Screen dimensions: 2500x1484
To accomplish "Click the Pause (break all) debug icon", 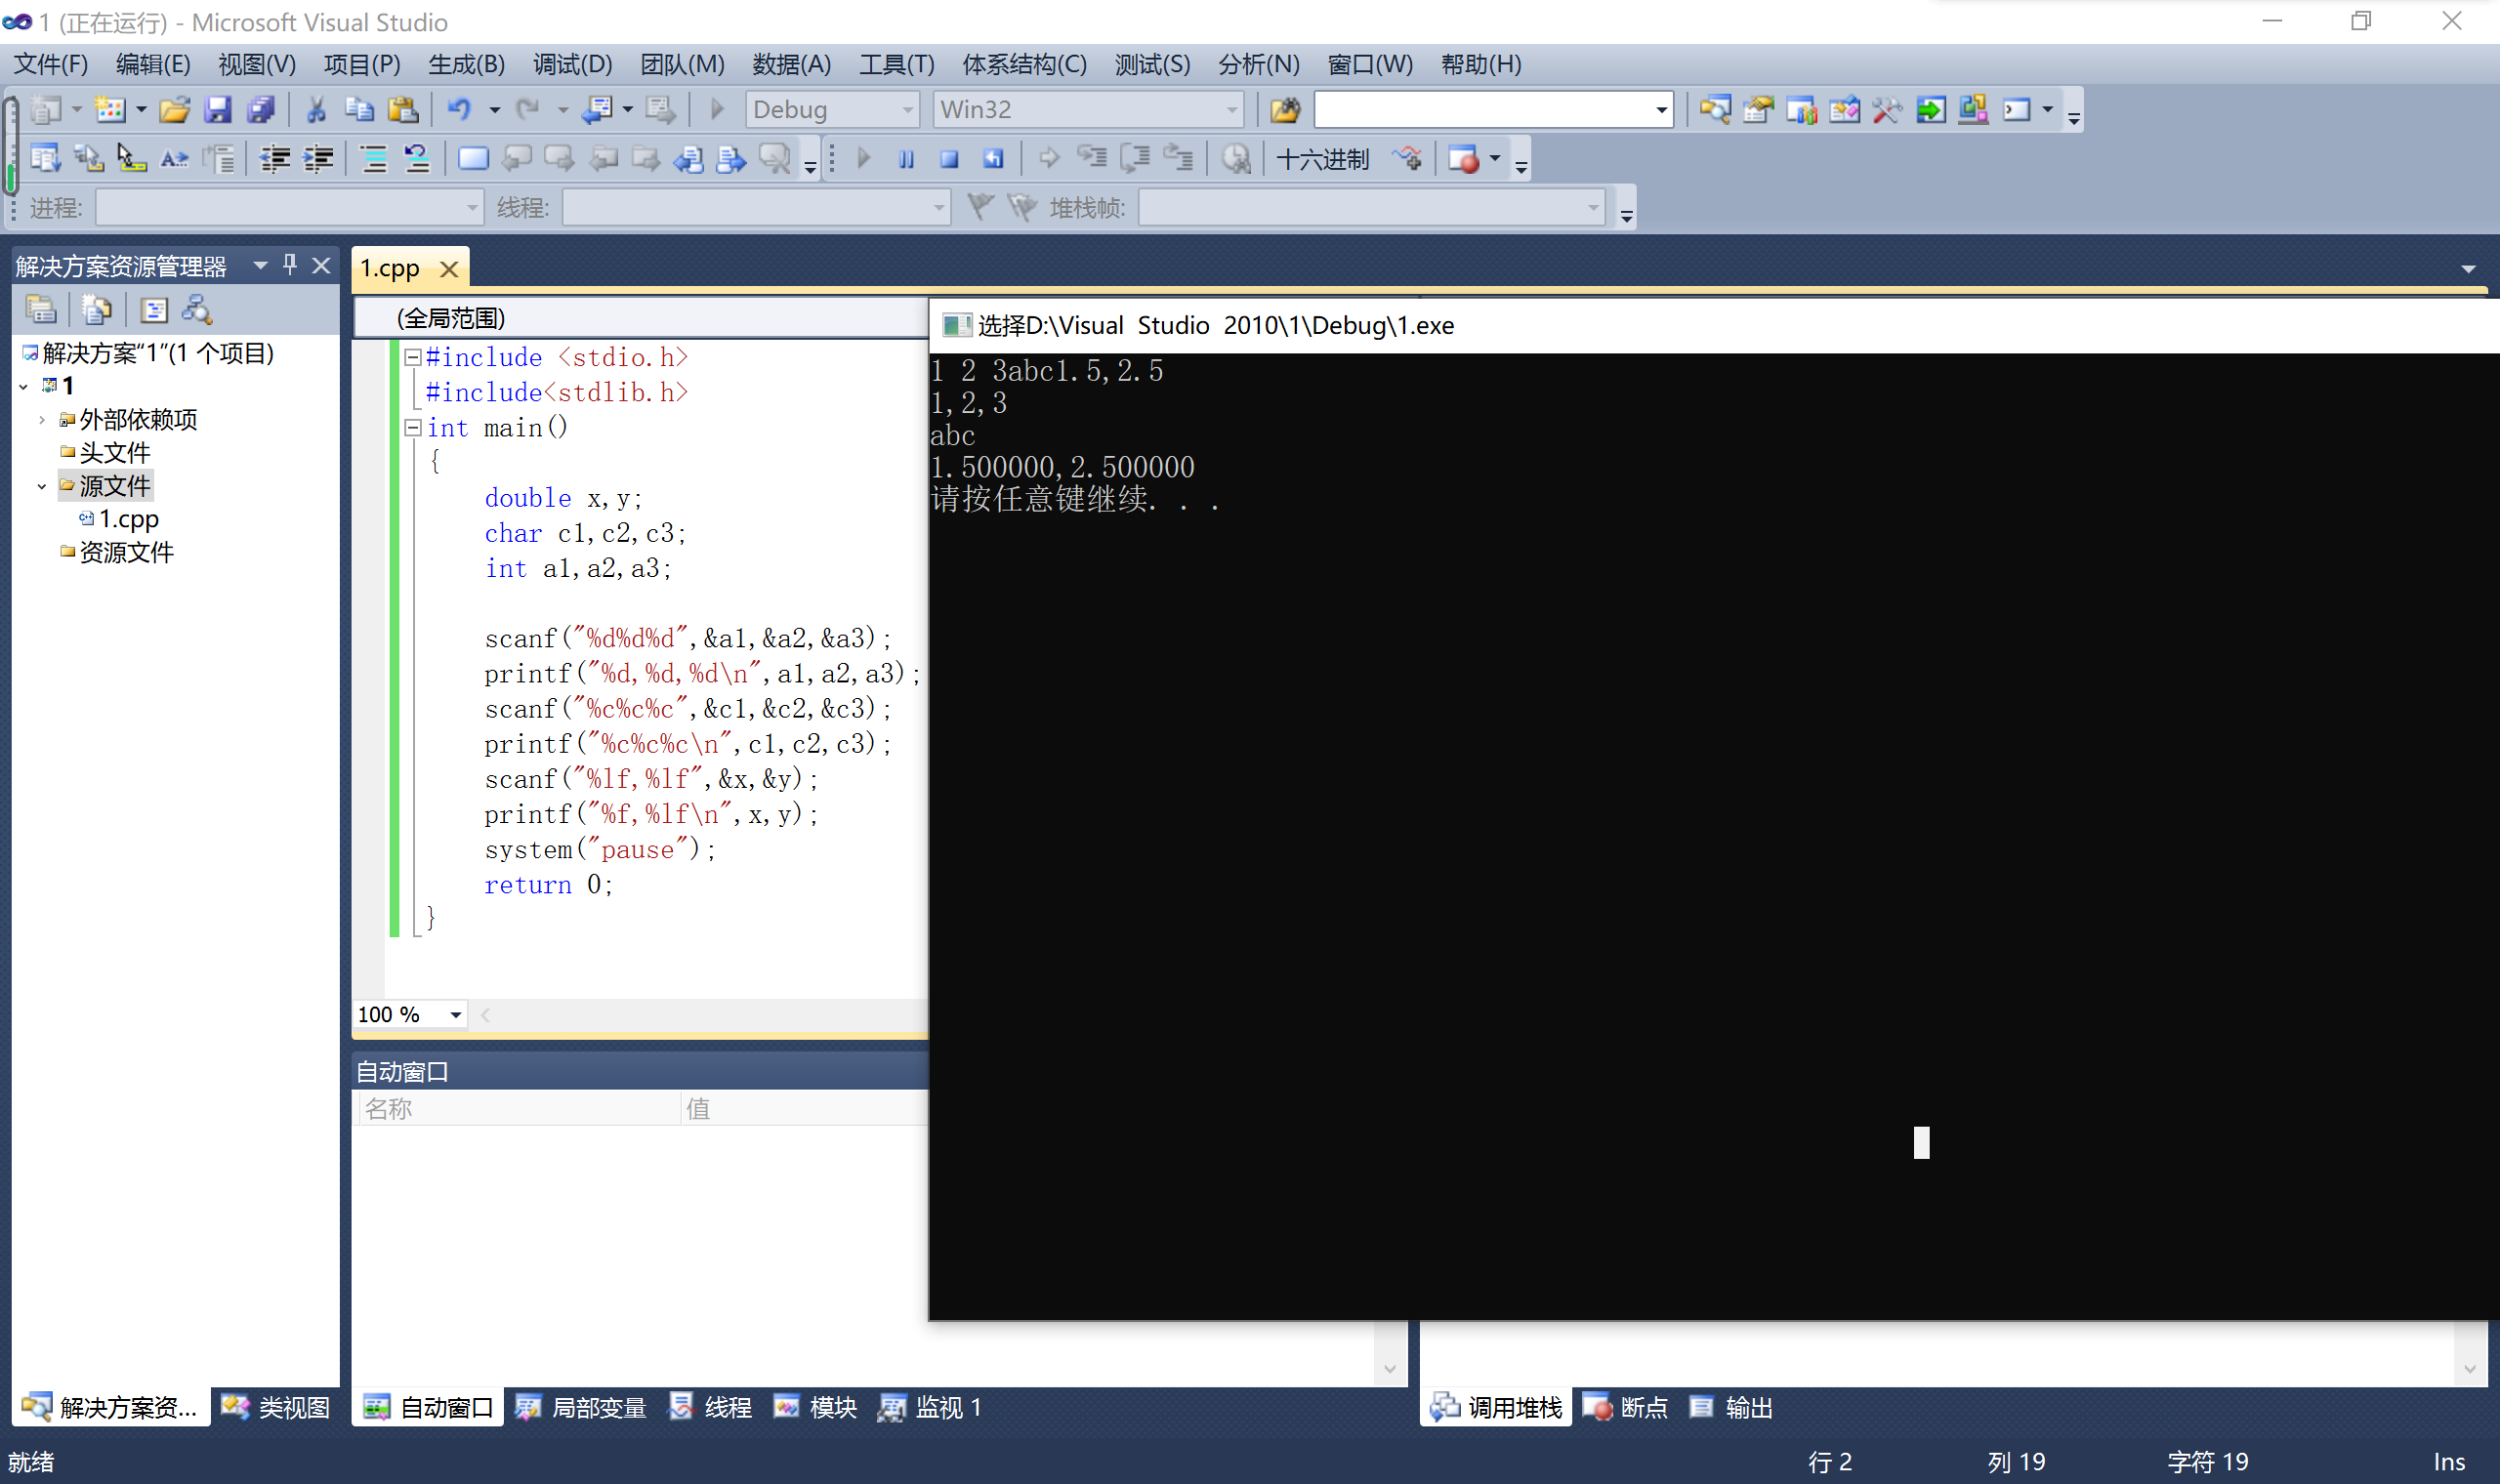I will point(906,159).
